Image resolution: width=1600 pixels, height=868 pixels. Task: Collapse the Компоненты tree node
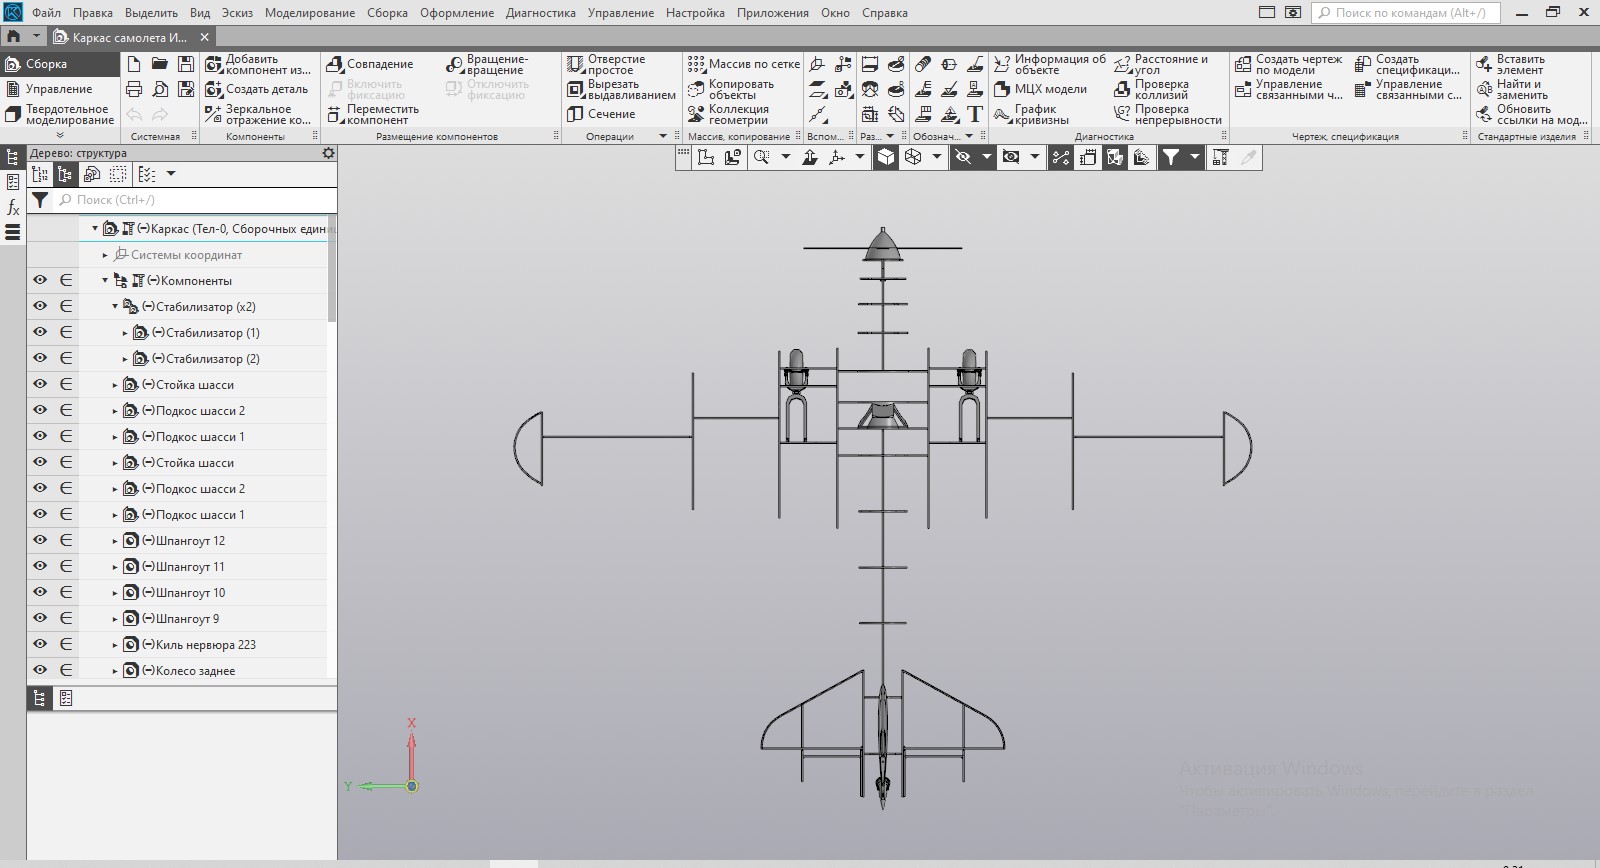(105, 281)
